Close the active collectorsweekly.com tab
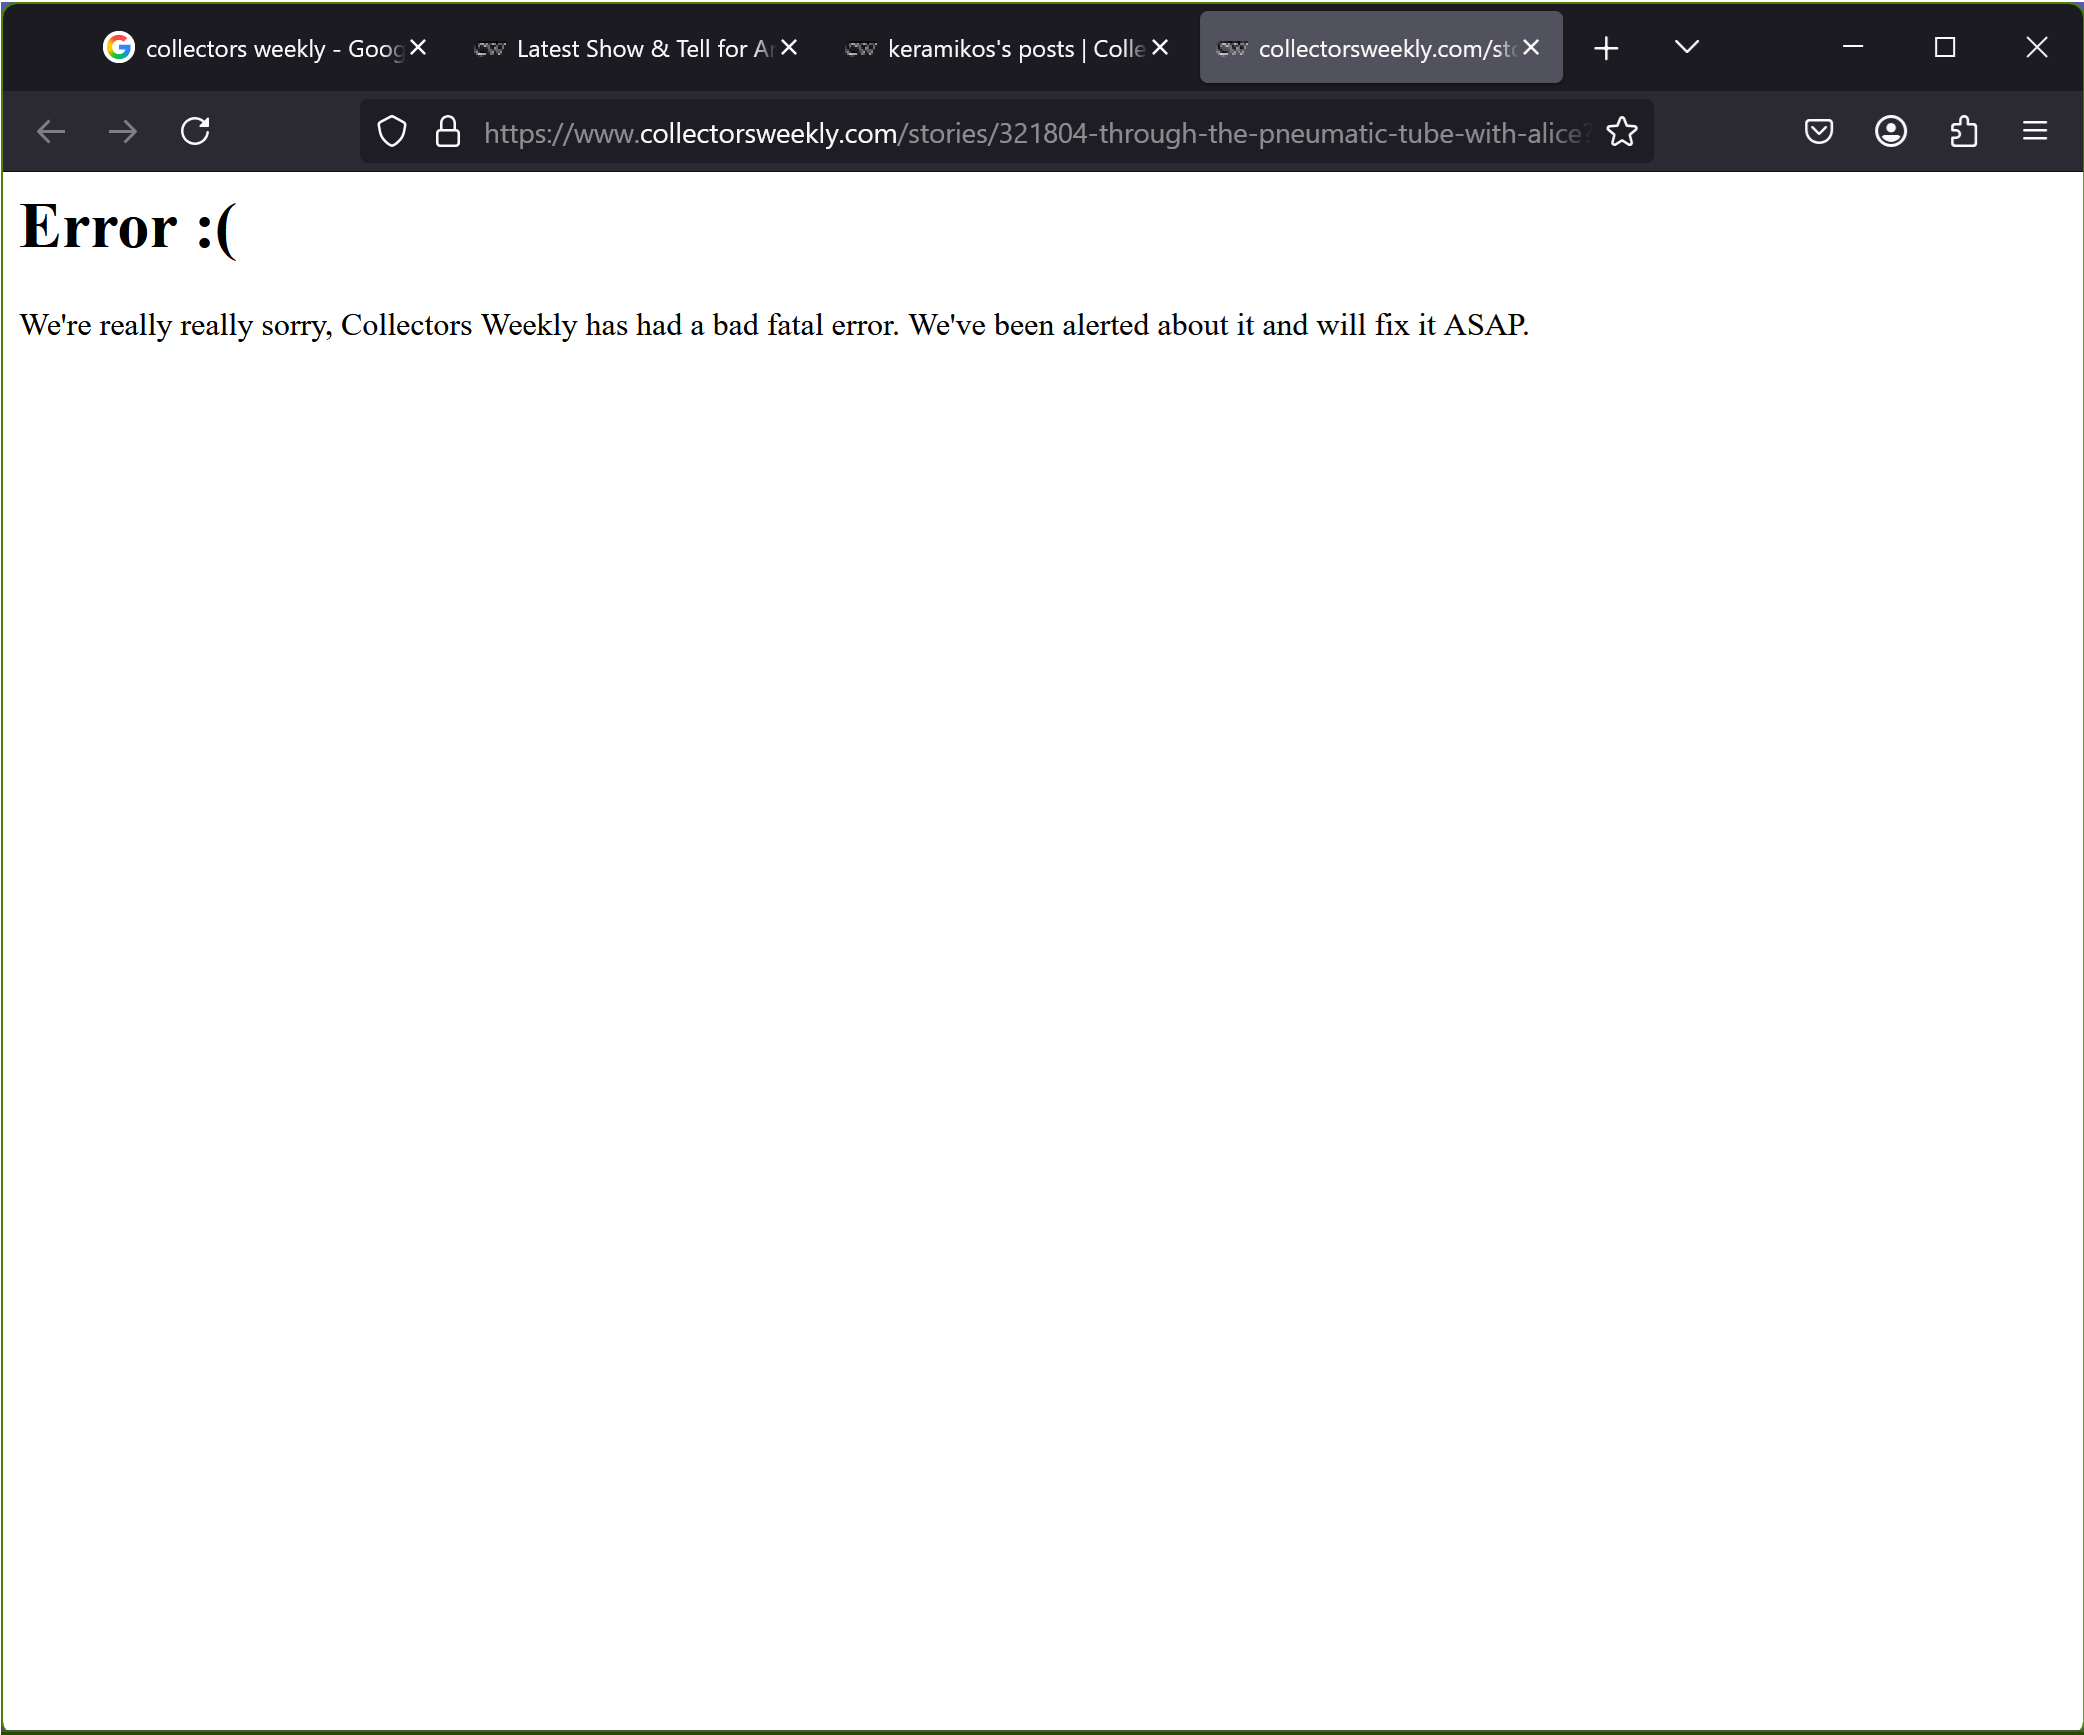This screenshot has width=2084, height=1735. [1531, 48]
